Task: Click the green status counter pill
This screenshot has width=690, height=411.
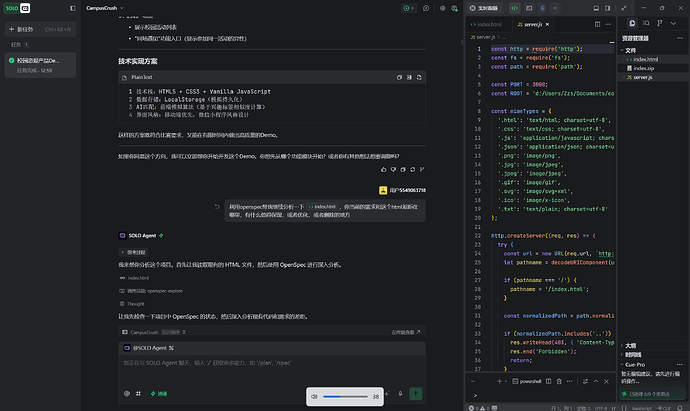Action: (x=408, y=8)
